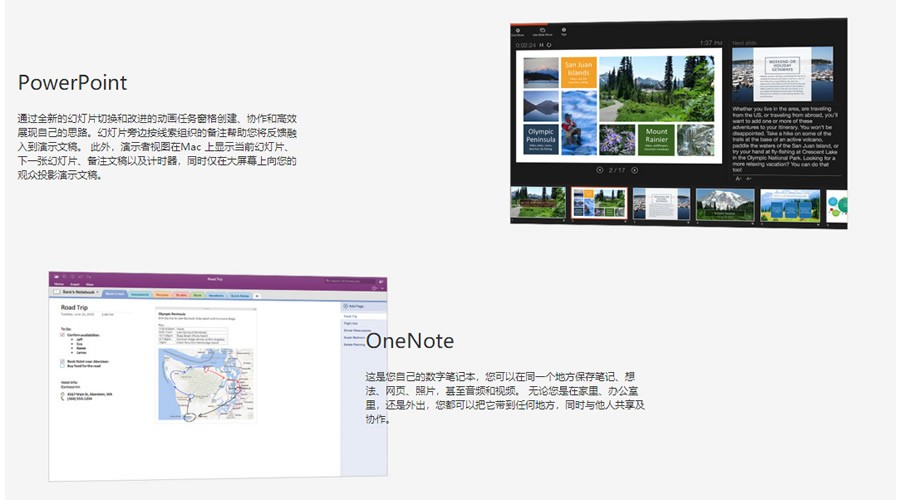The height and width of the screenshot is (500, 900).
Task: Select the thumbnail with three blue boxes
Action: point(790,205)
